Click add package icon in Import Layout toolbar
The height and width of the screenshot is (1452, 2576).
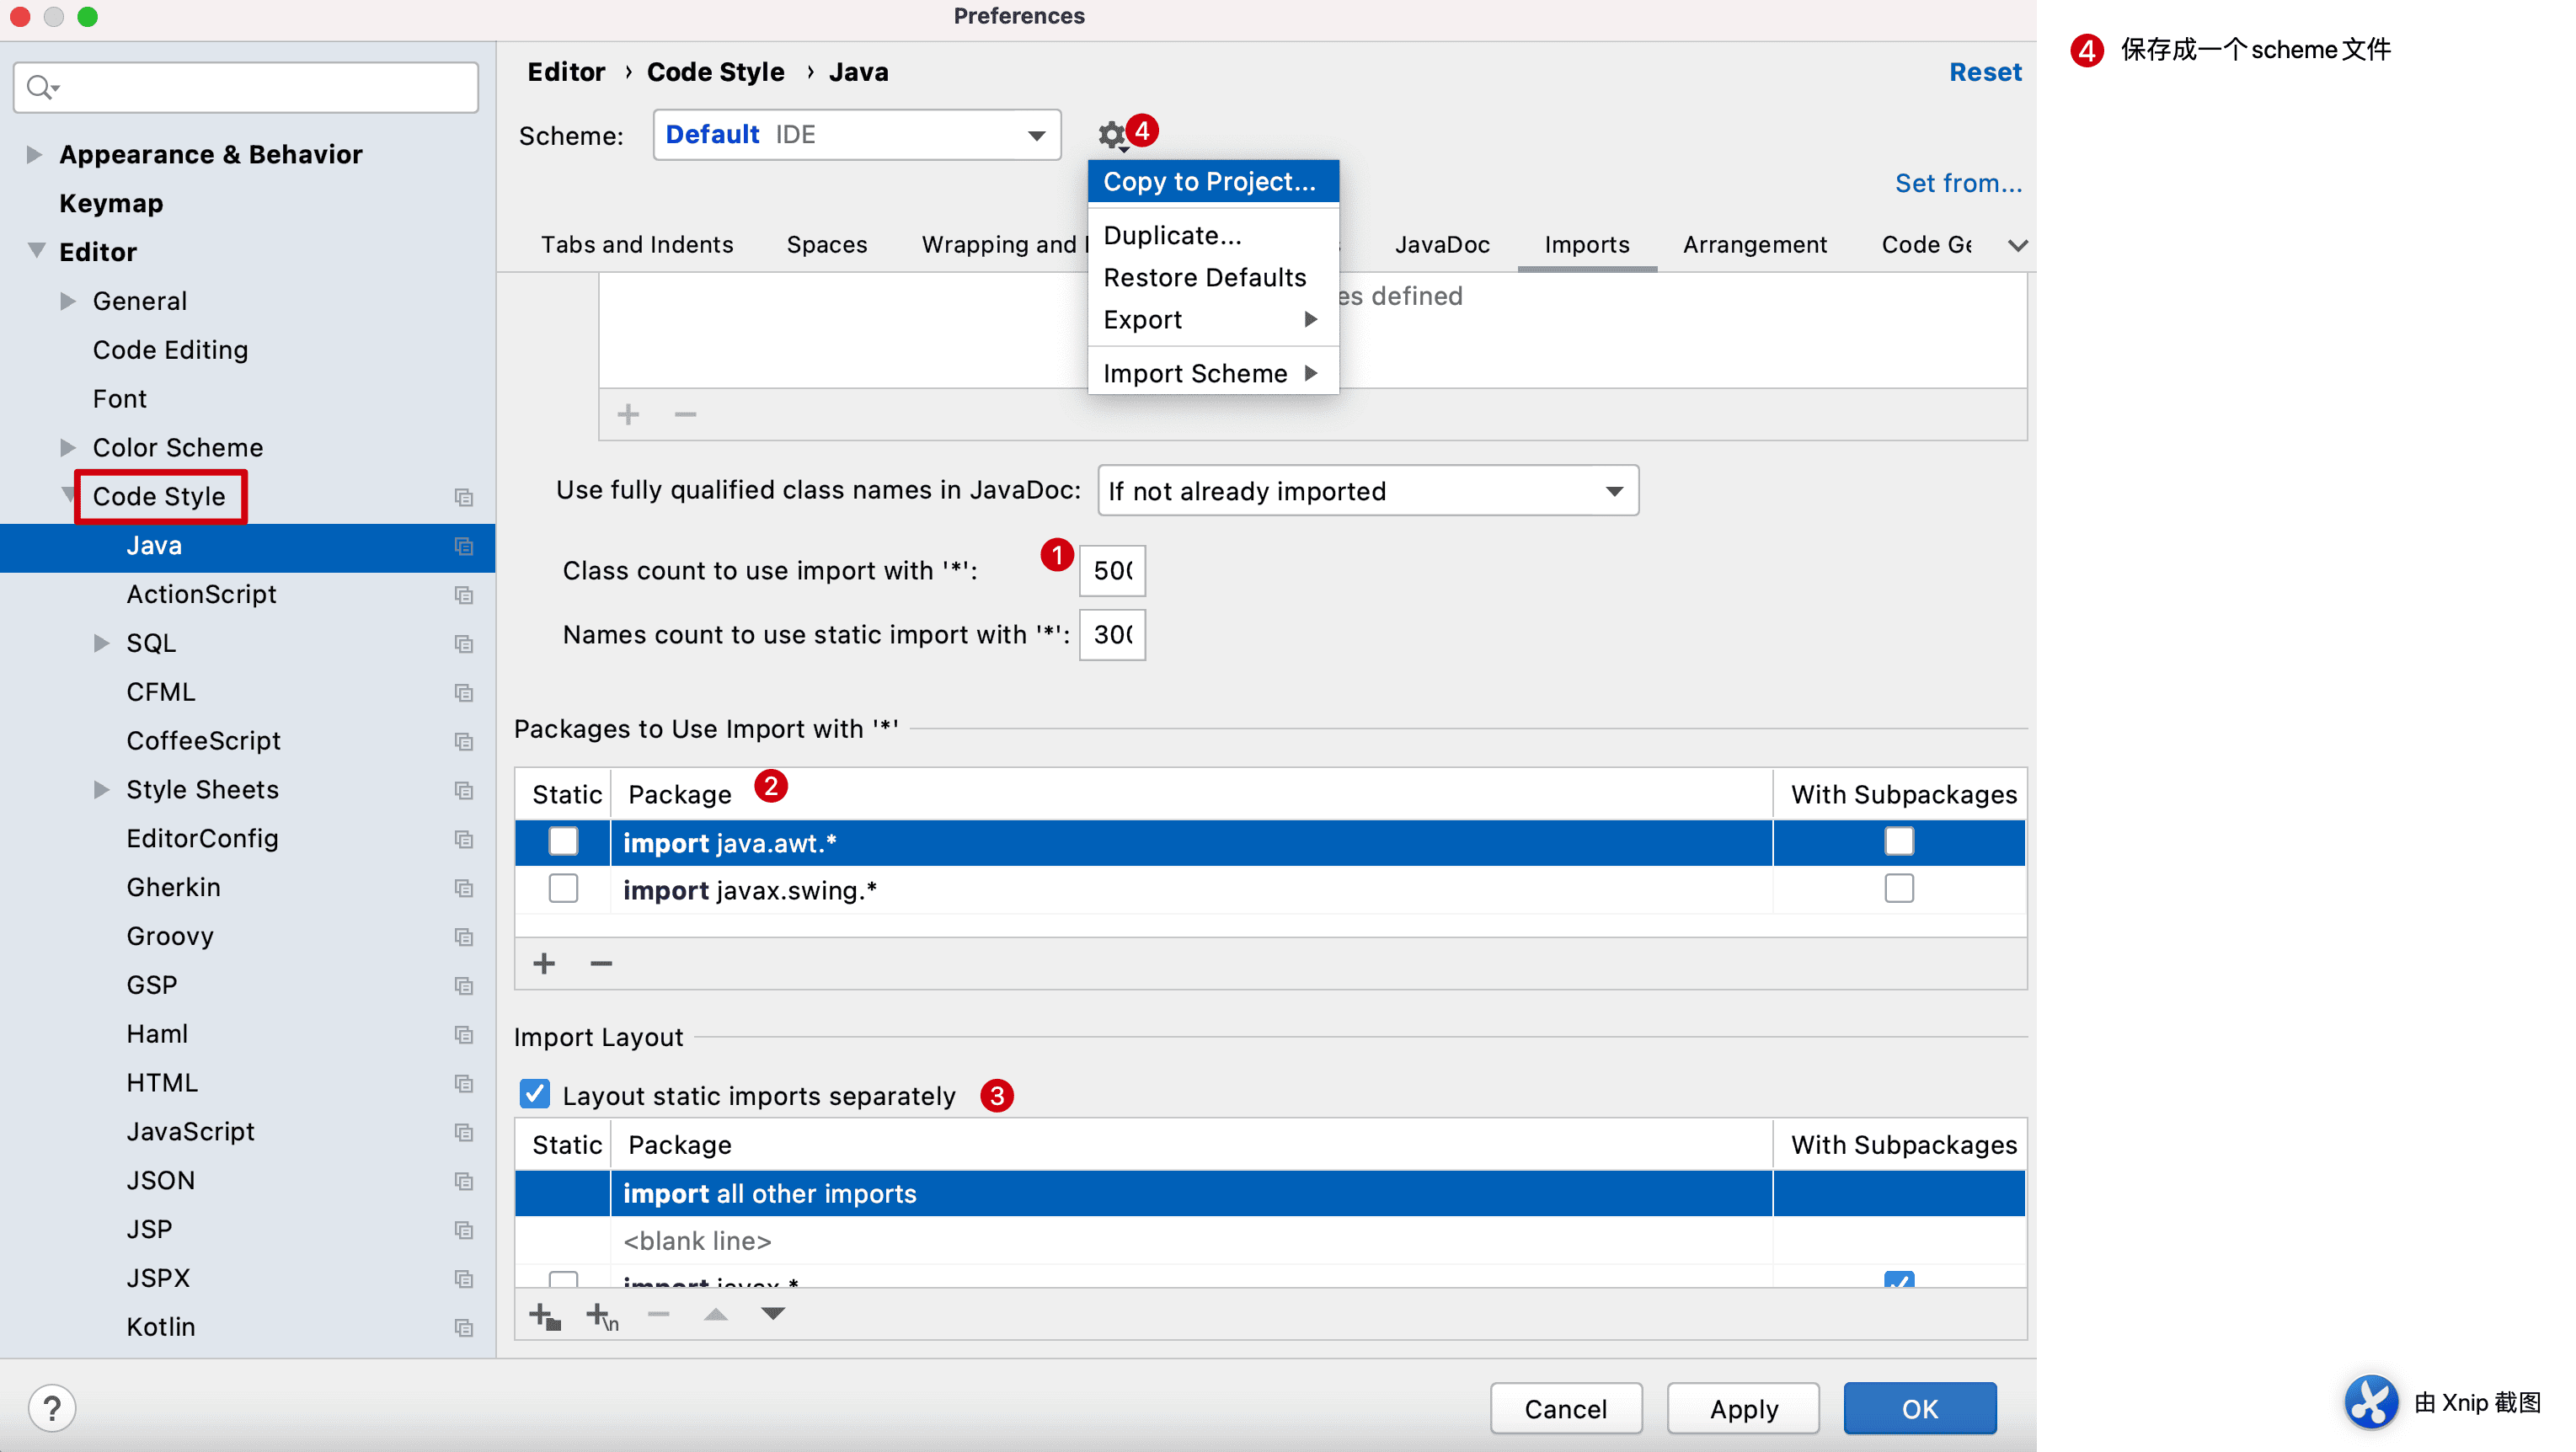[544, 1315]
